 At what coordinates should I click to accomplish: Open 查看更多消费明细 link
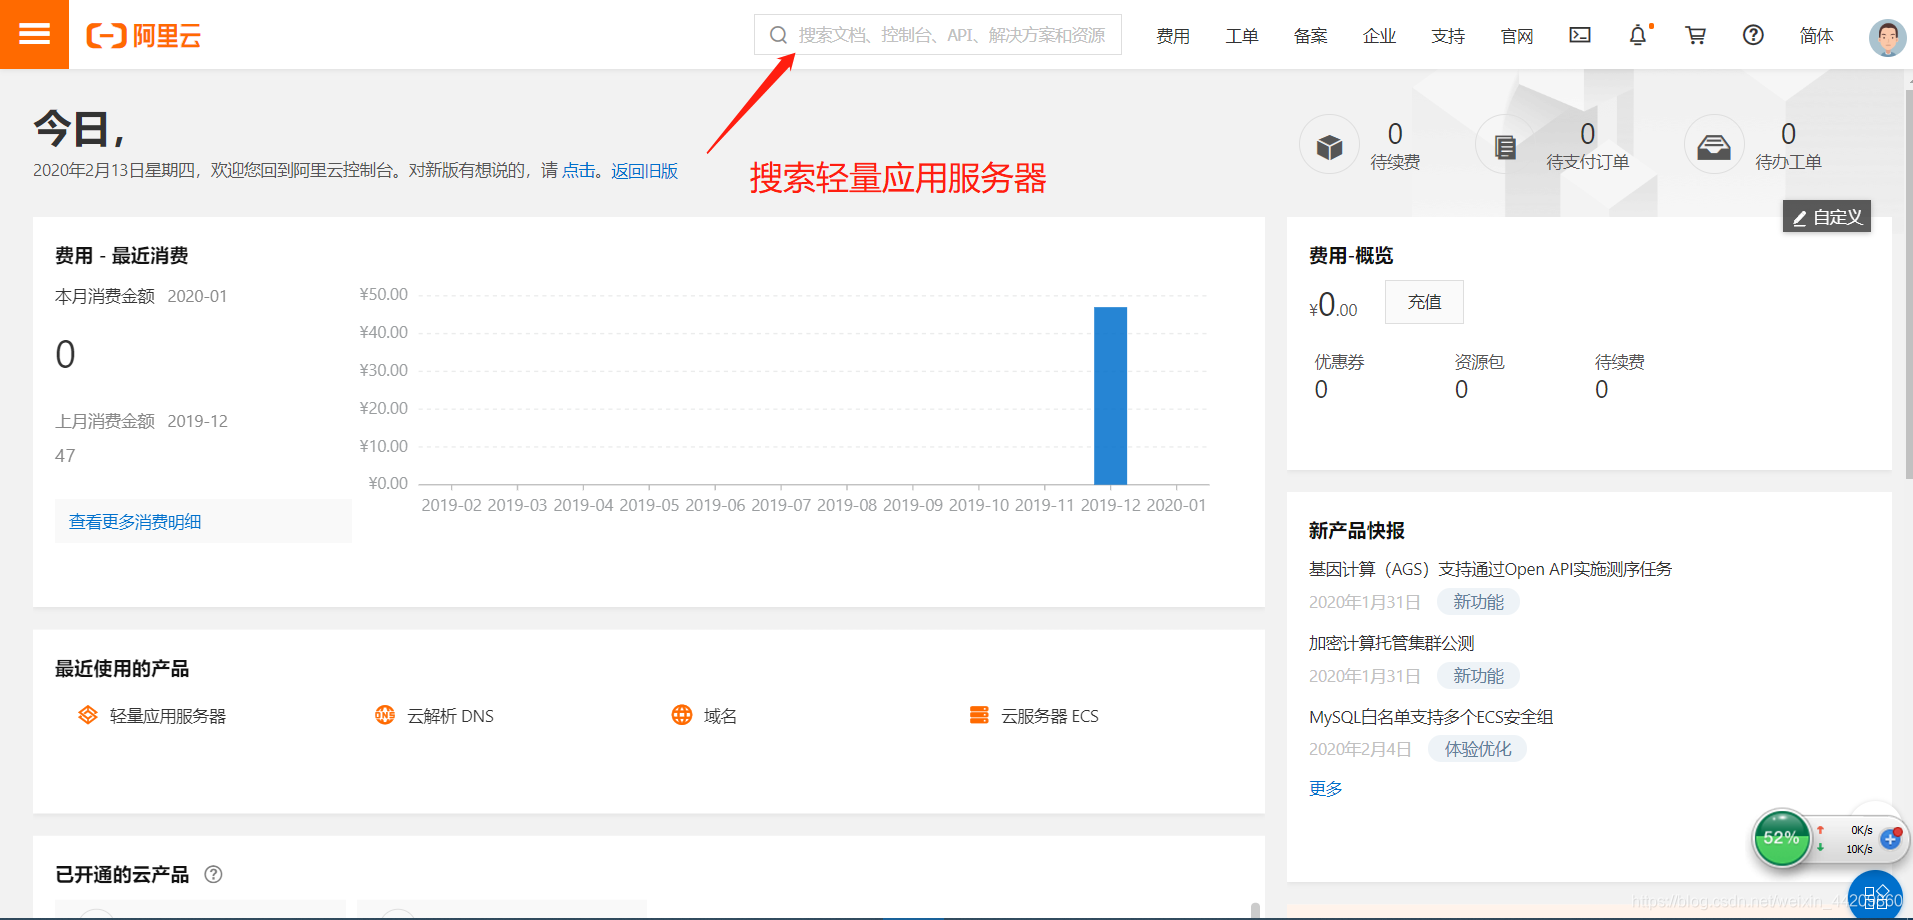(135, 522)
